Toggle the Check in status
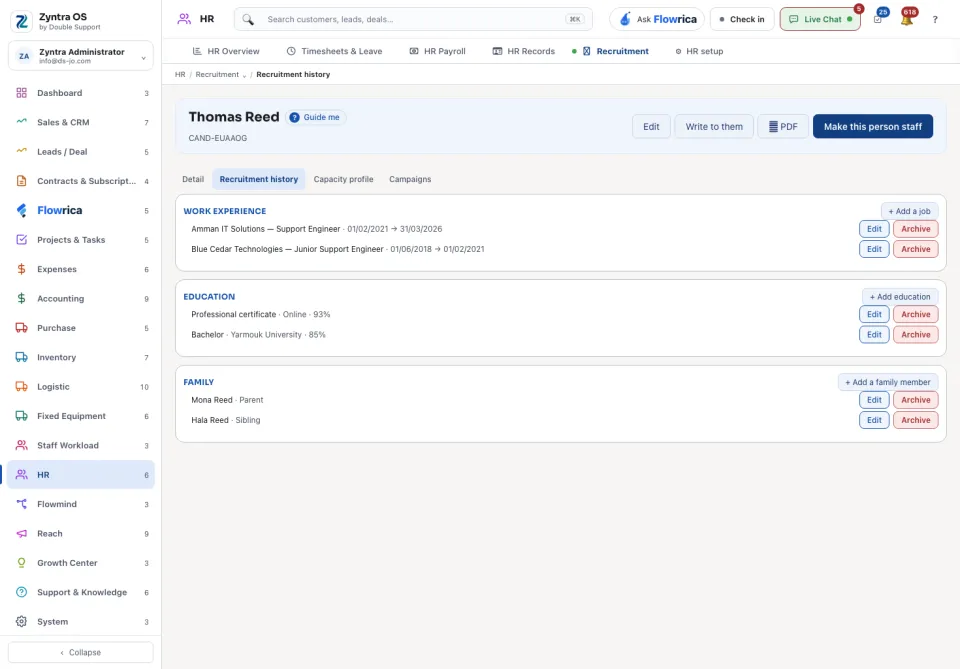This screenshot has height=669, width=960. pos(741,19)
